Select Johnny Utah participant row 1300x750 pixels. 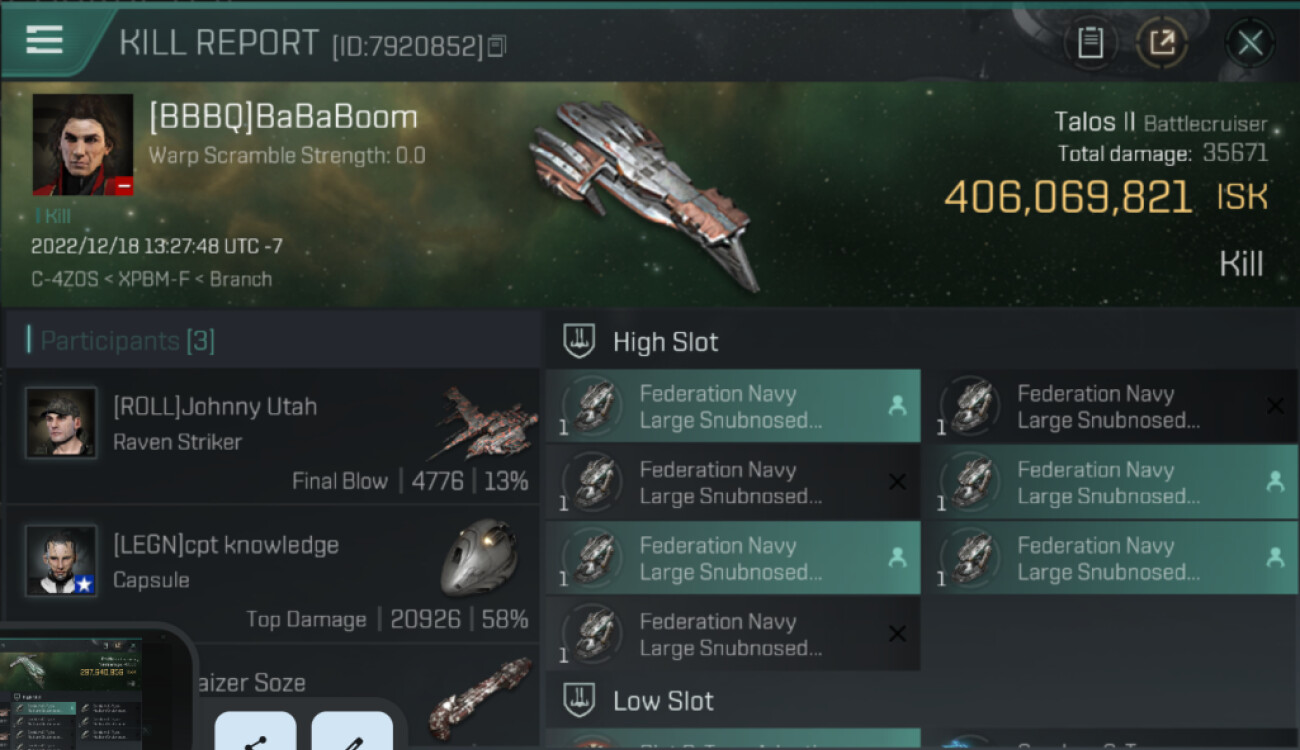[x=272, y=436]
